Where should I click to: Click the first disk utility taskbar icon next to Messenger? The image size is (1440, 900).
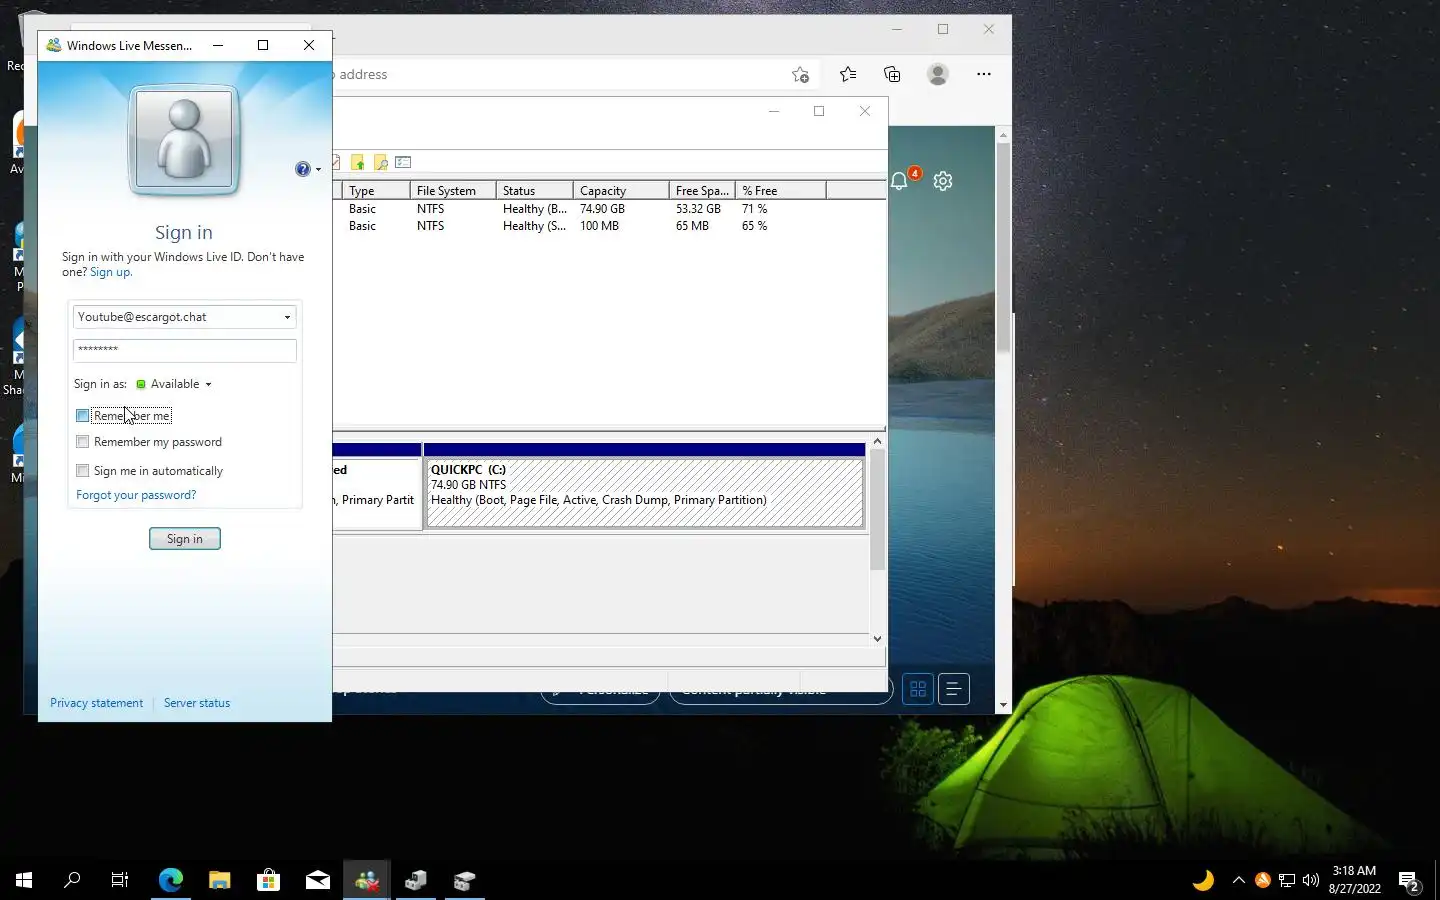[416, 880]
